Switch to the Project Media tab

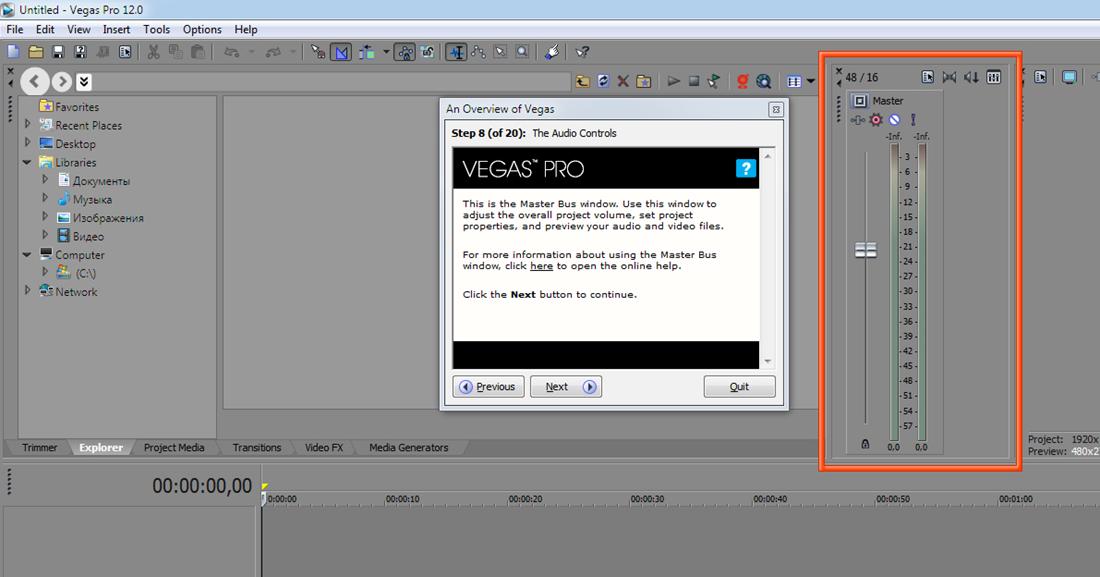tap(174, 447)
